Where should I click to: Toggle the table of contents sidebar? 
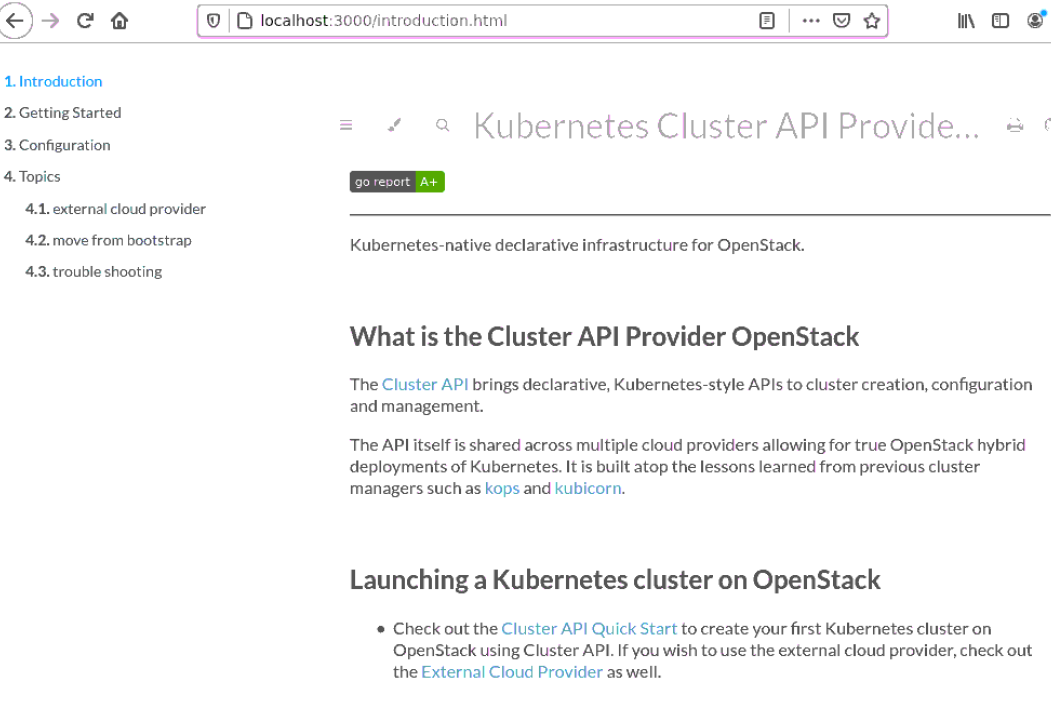point(346,125)
